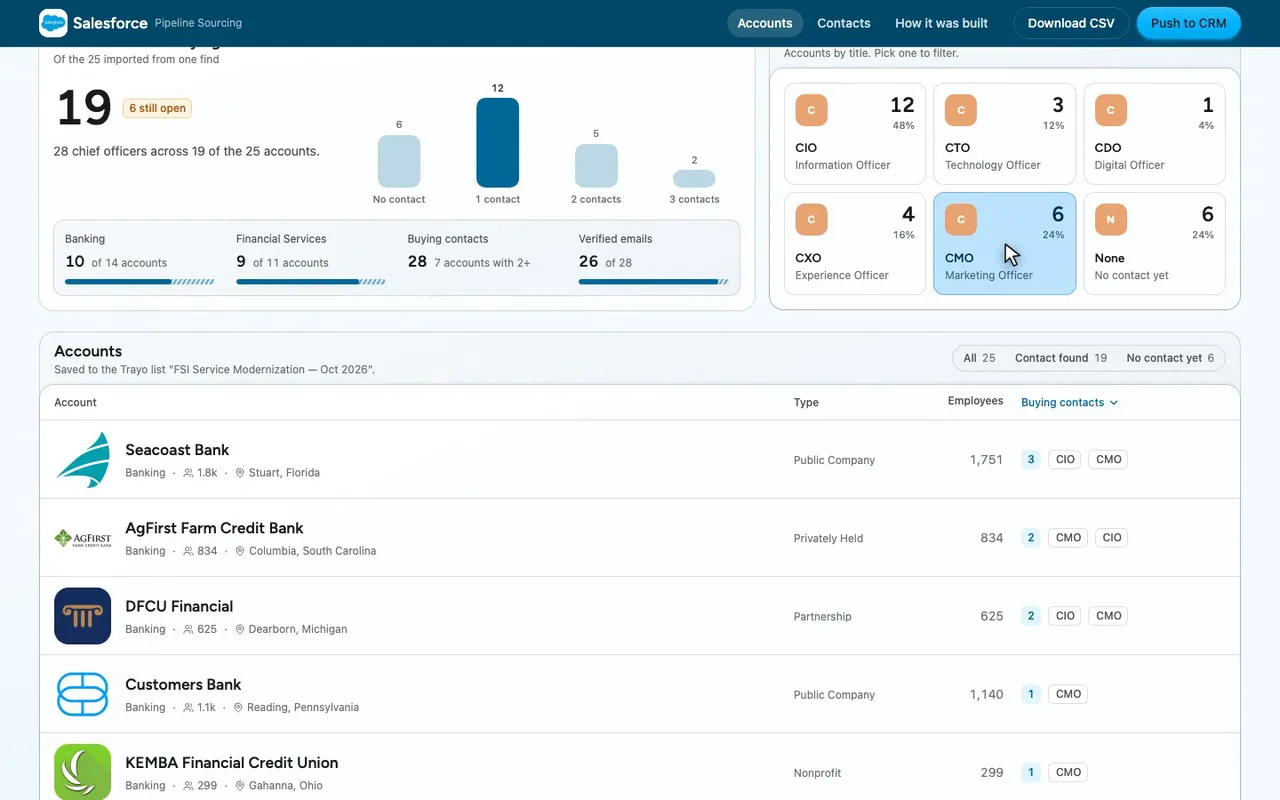
Task: Click the CDO card's orange C badge
Action: (x=1111, y=110)
